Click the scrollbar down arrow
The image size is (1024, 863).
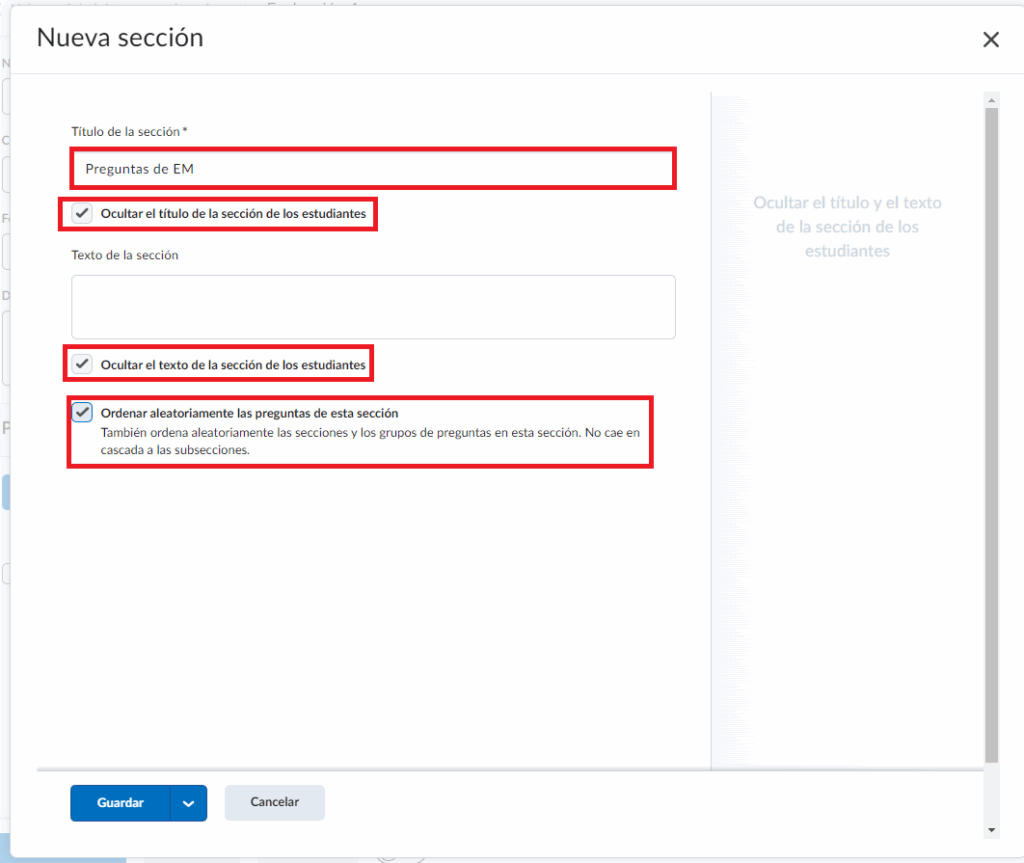pyautogui.click(x=991, y=829)
